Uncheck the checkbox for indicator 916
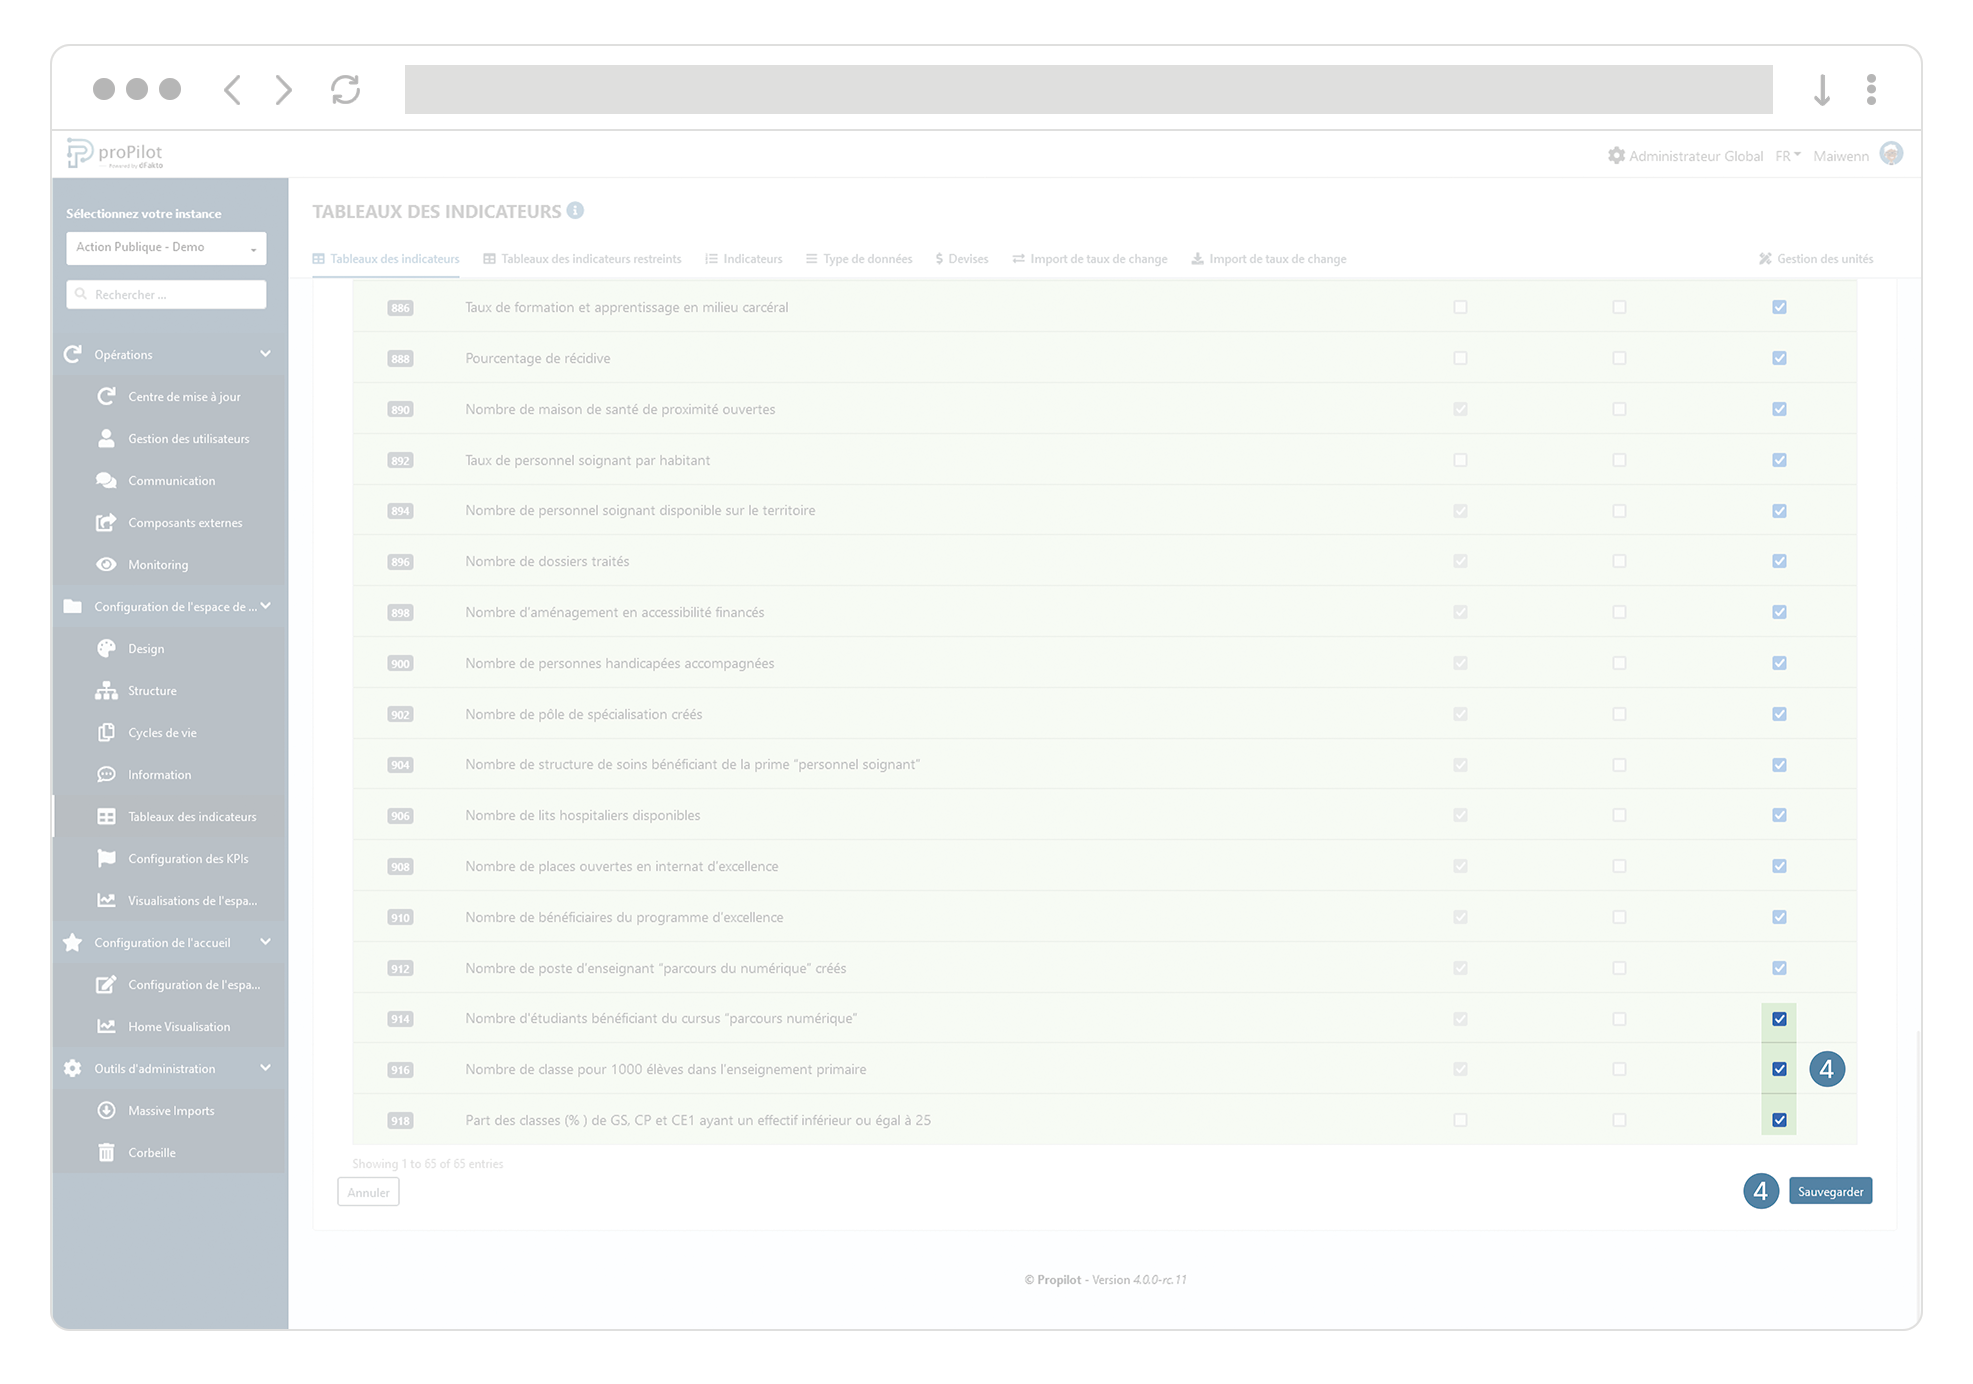Image resolution: width=1973 pixels, height=1384 pixels. click(x=1779, y=1069)
